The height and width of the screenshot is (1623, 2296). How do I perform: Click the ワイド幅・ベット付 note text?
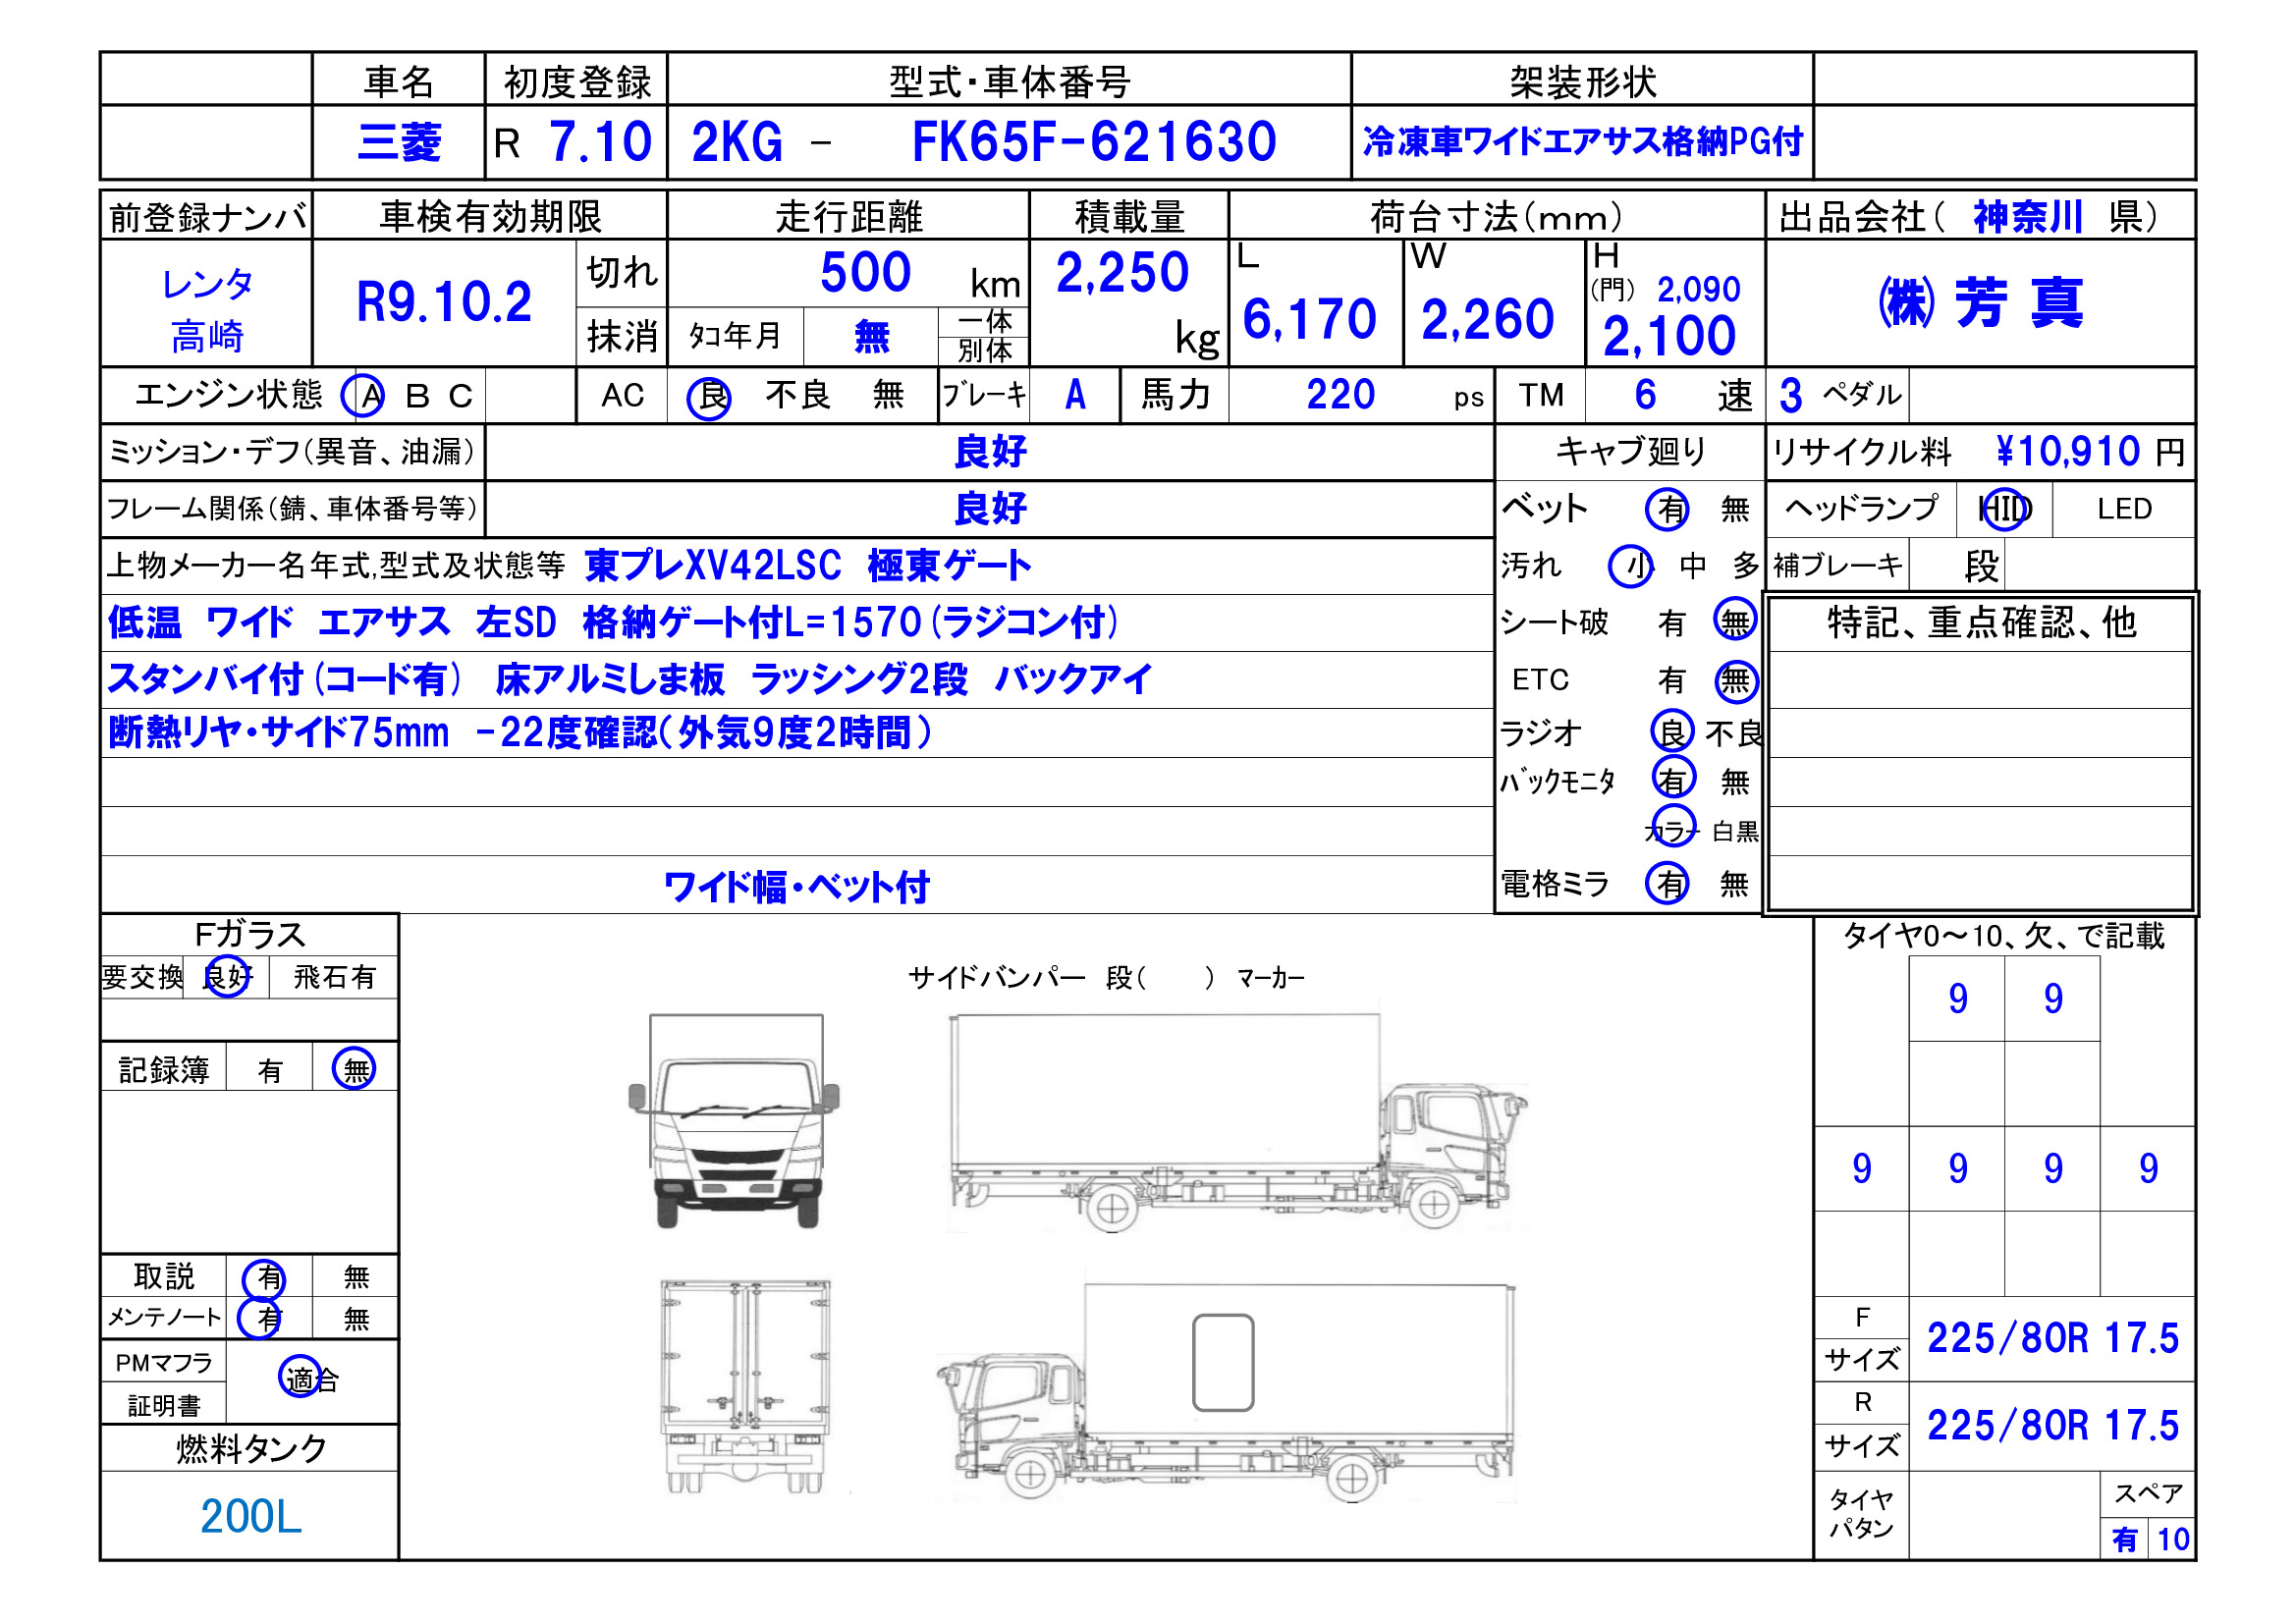tap(796, 887)
